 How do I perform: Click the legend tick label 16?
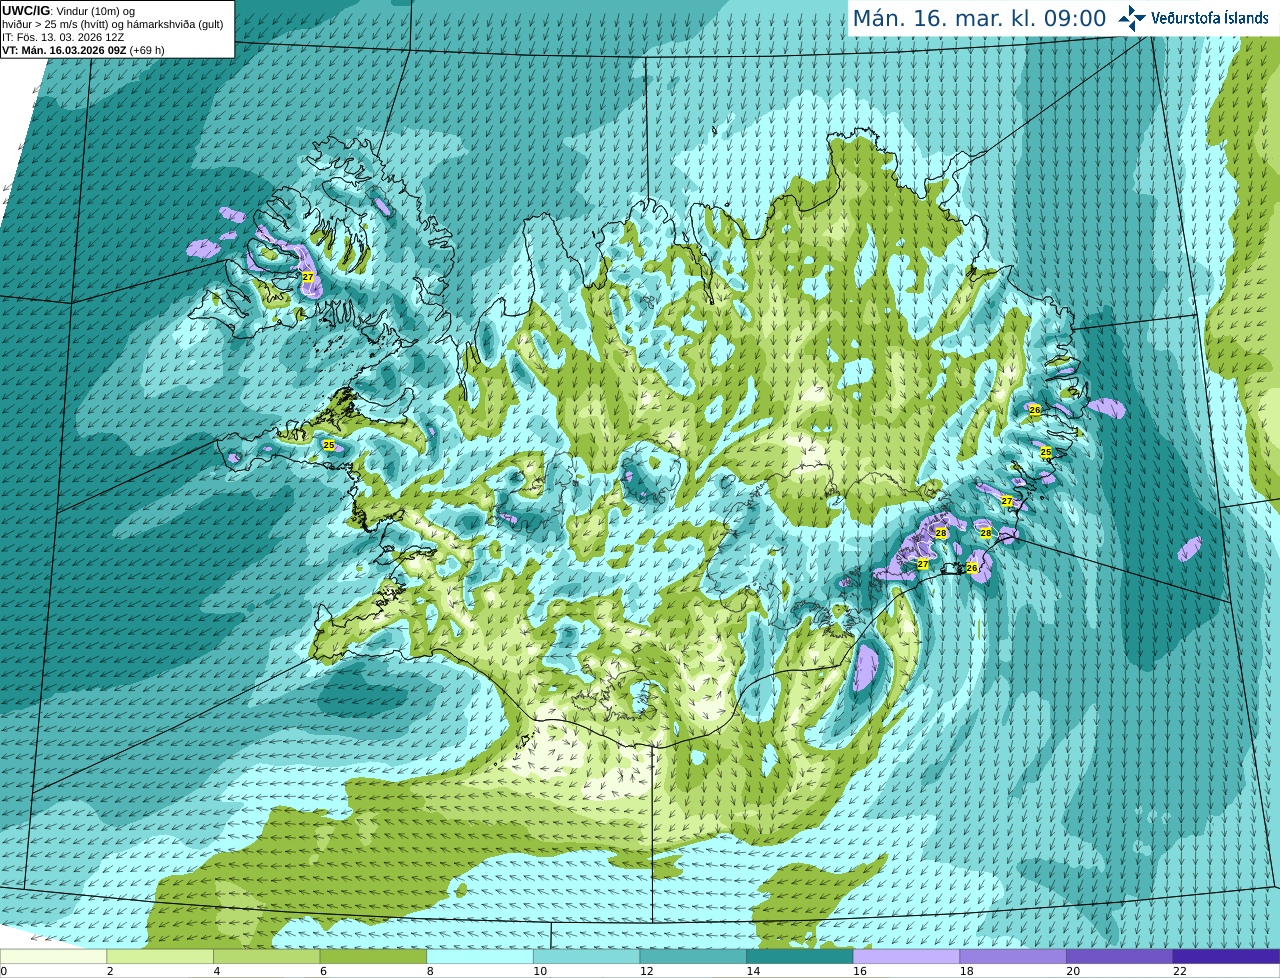coord(860,971)
